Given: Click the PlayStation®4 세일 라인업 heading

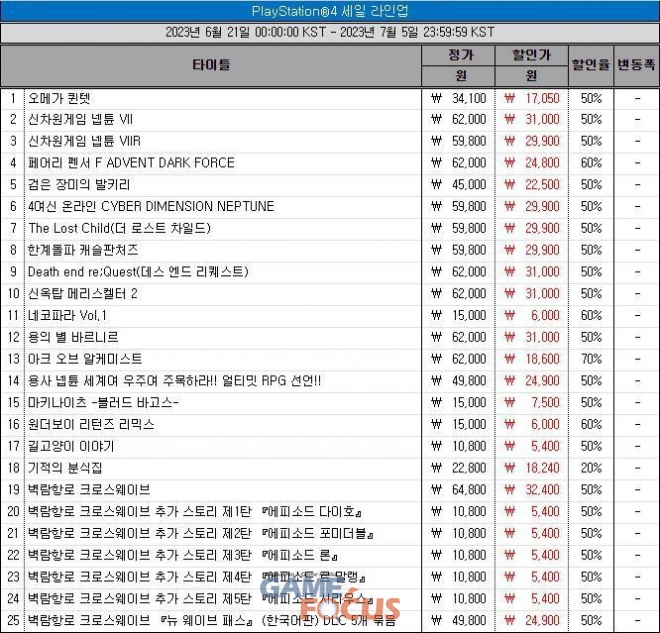Looking at the screenshot, I should (330, 11).
